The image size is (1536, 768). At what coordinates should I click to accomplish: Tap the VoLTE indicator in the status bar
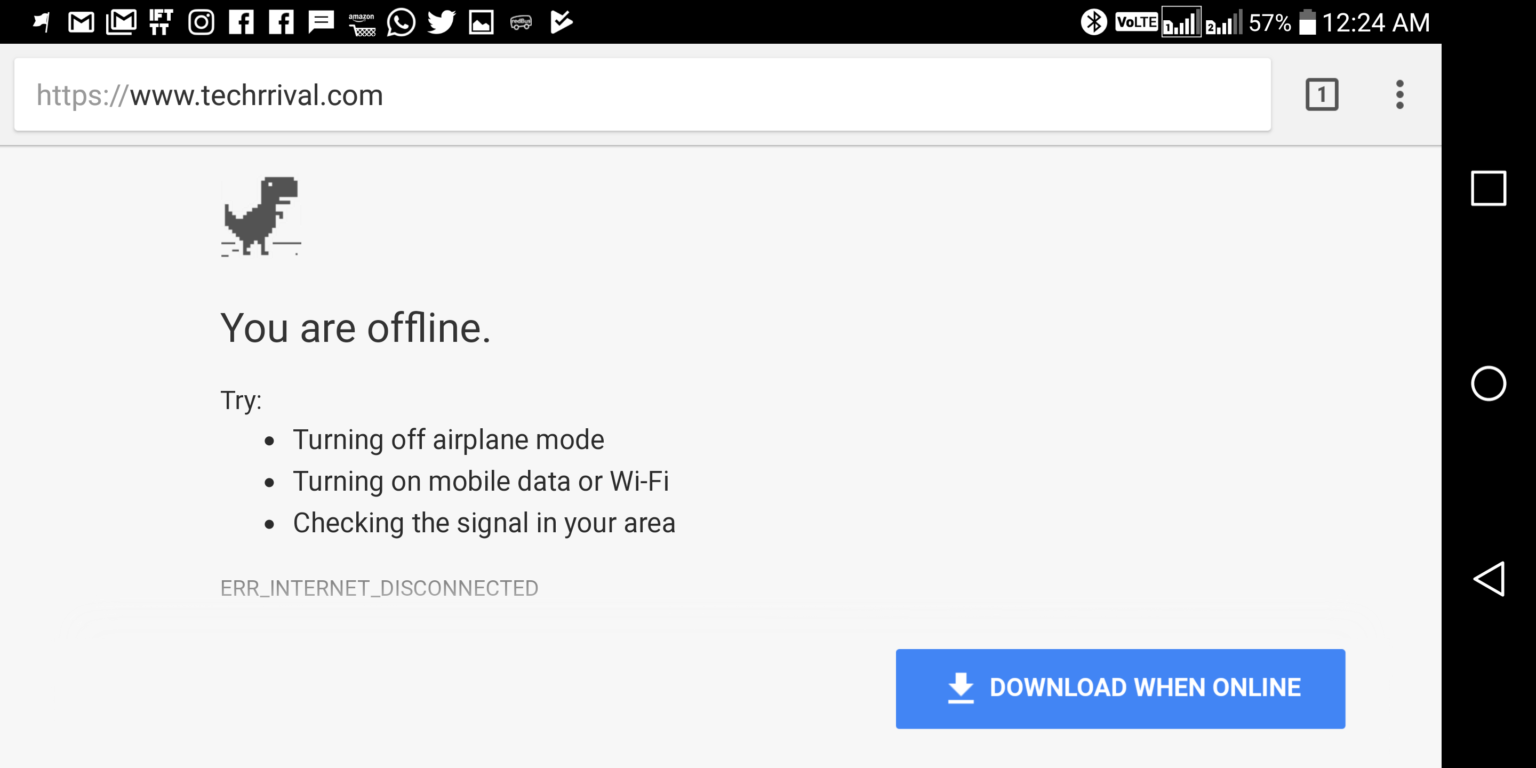[x=1136, y=21]
